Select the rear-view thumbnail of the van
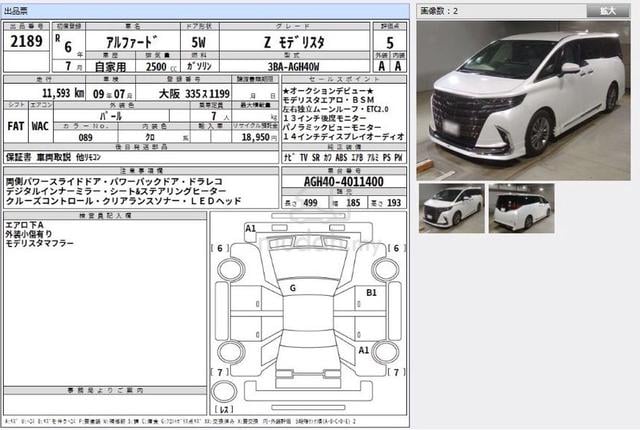Image resolution: width=640 pixels, height=430 pixels. click(522, 208)
